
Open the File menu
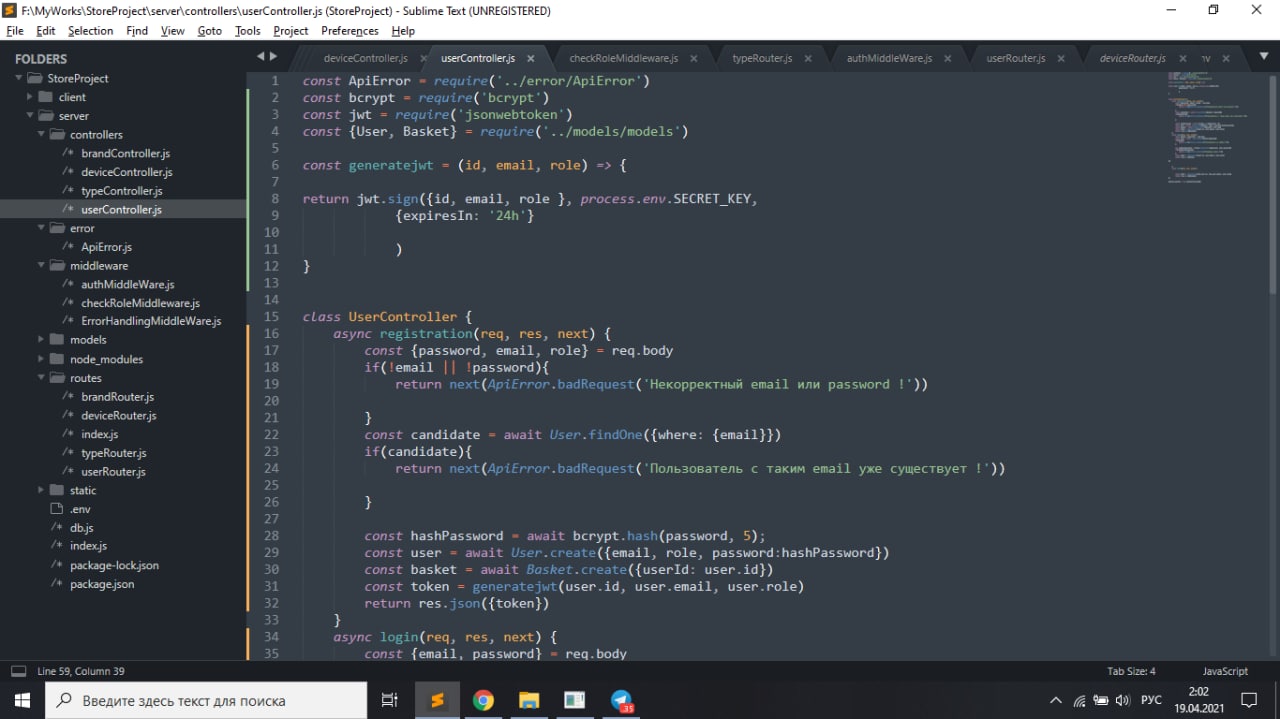click(x=15, y=31)
